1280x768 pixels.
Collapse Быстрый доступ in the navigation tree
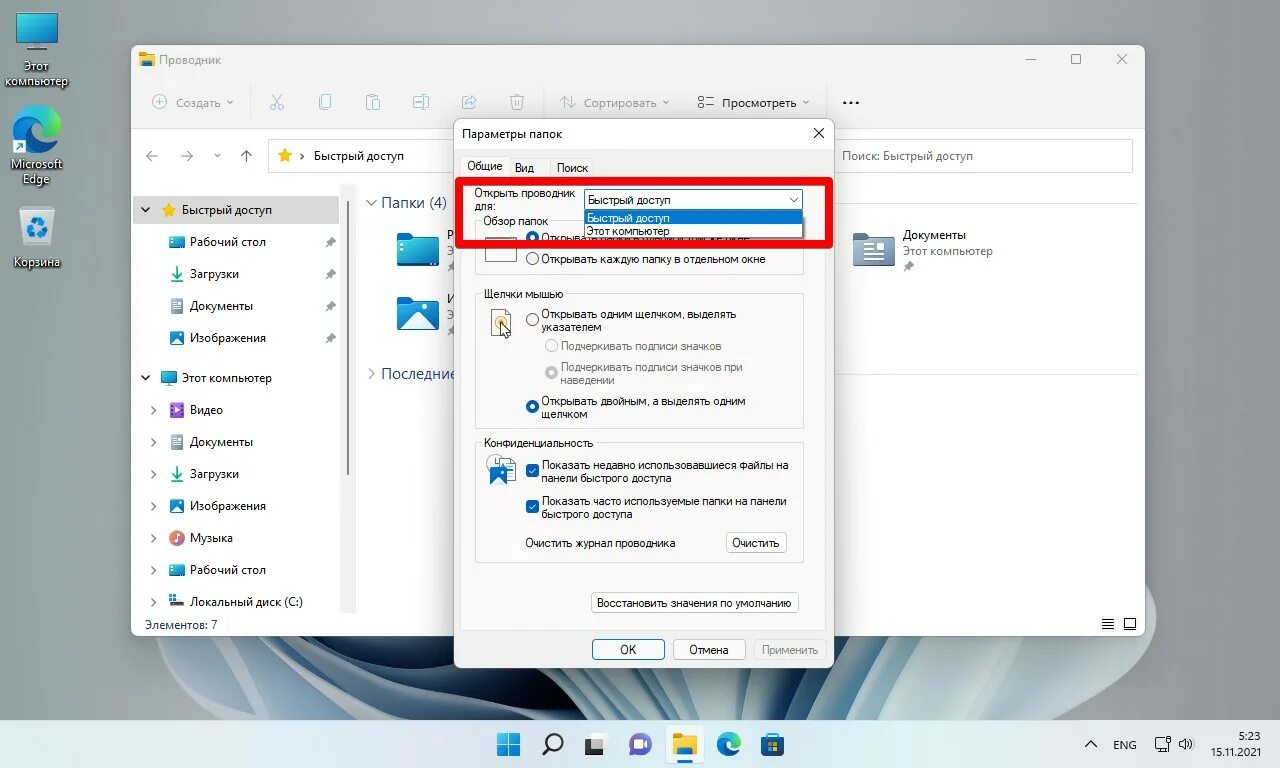[x=146, y=210]
